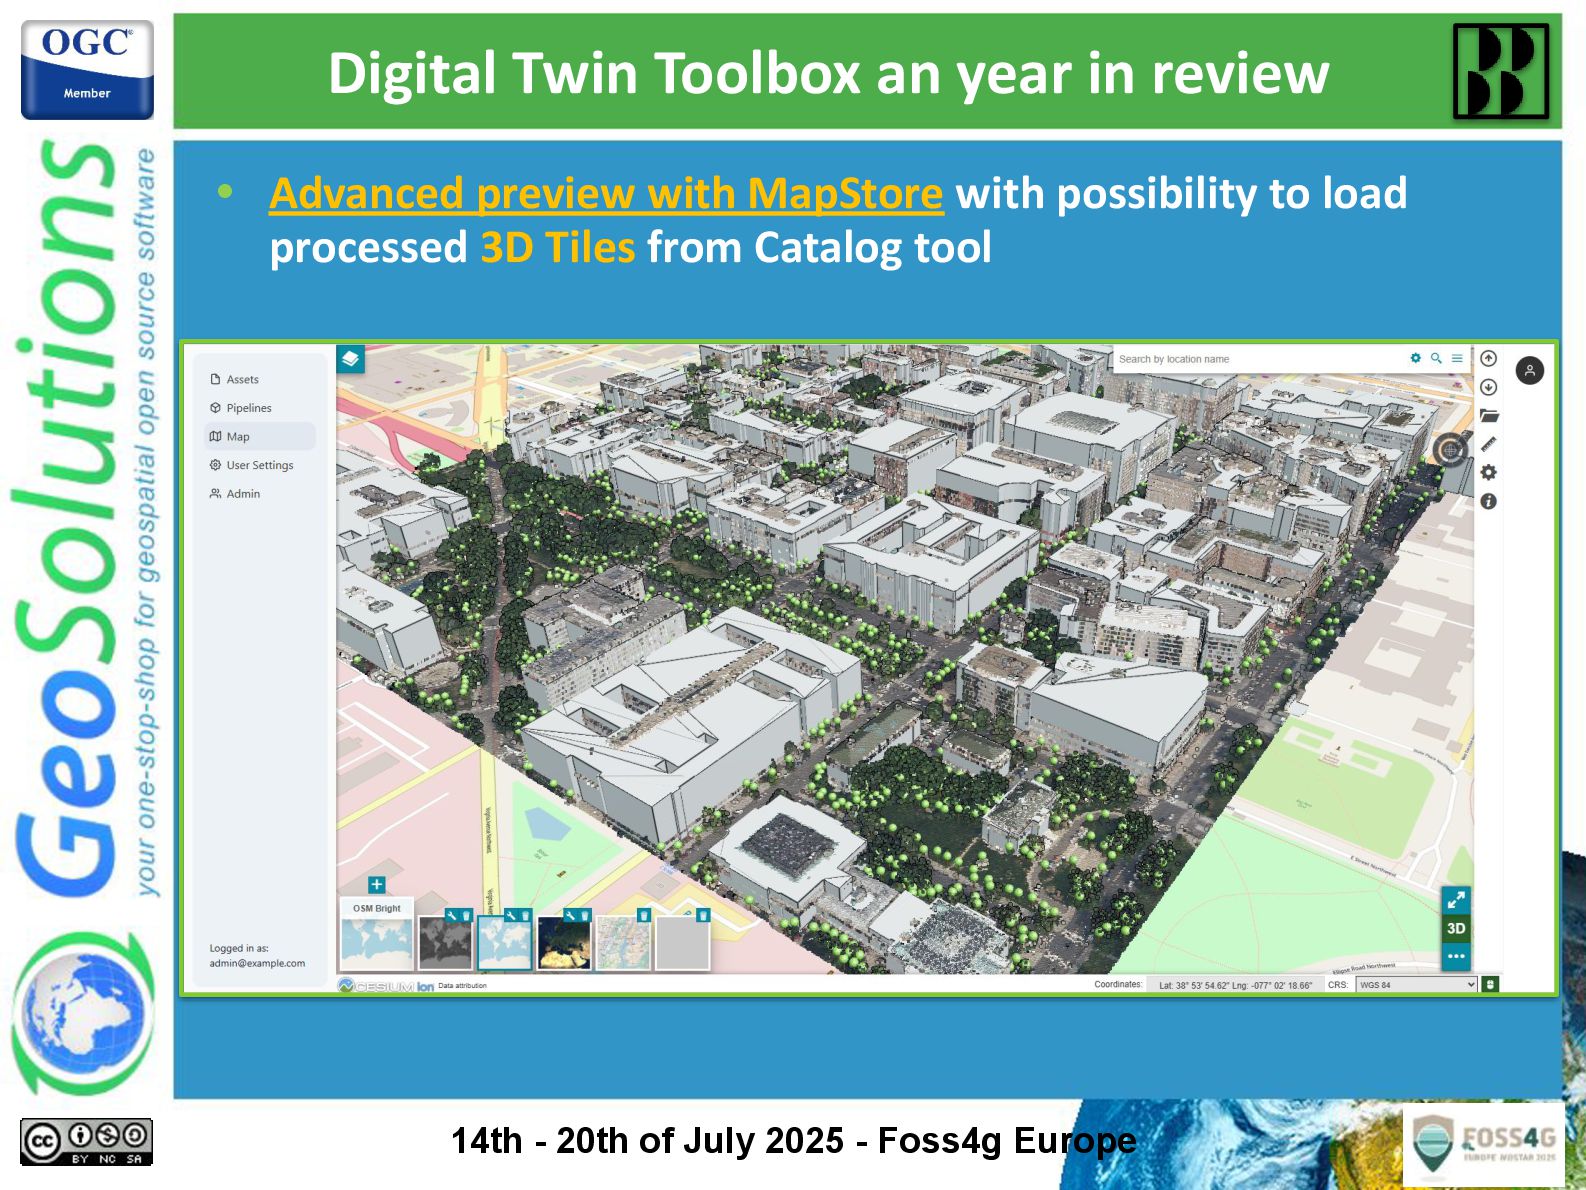Image resolution: width=1586 pixels, height=1190 pixels.
Task: Open the CRS WGS 84 dropdown
Action: pos(1416,985)
